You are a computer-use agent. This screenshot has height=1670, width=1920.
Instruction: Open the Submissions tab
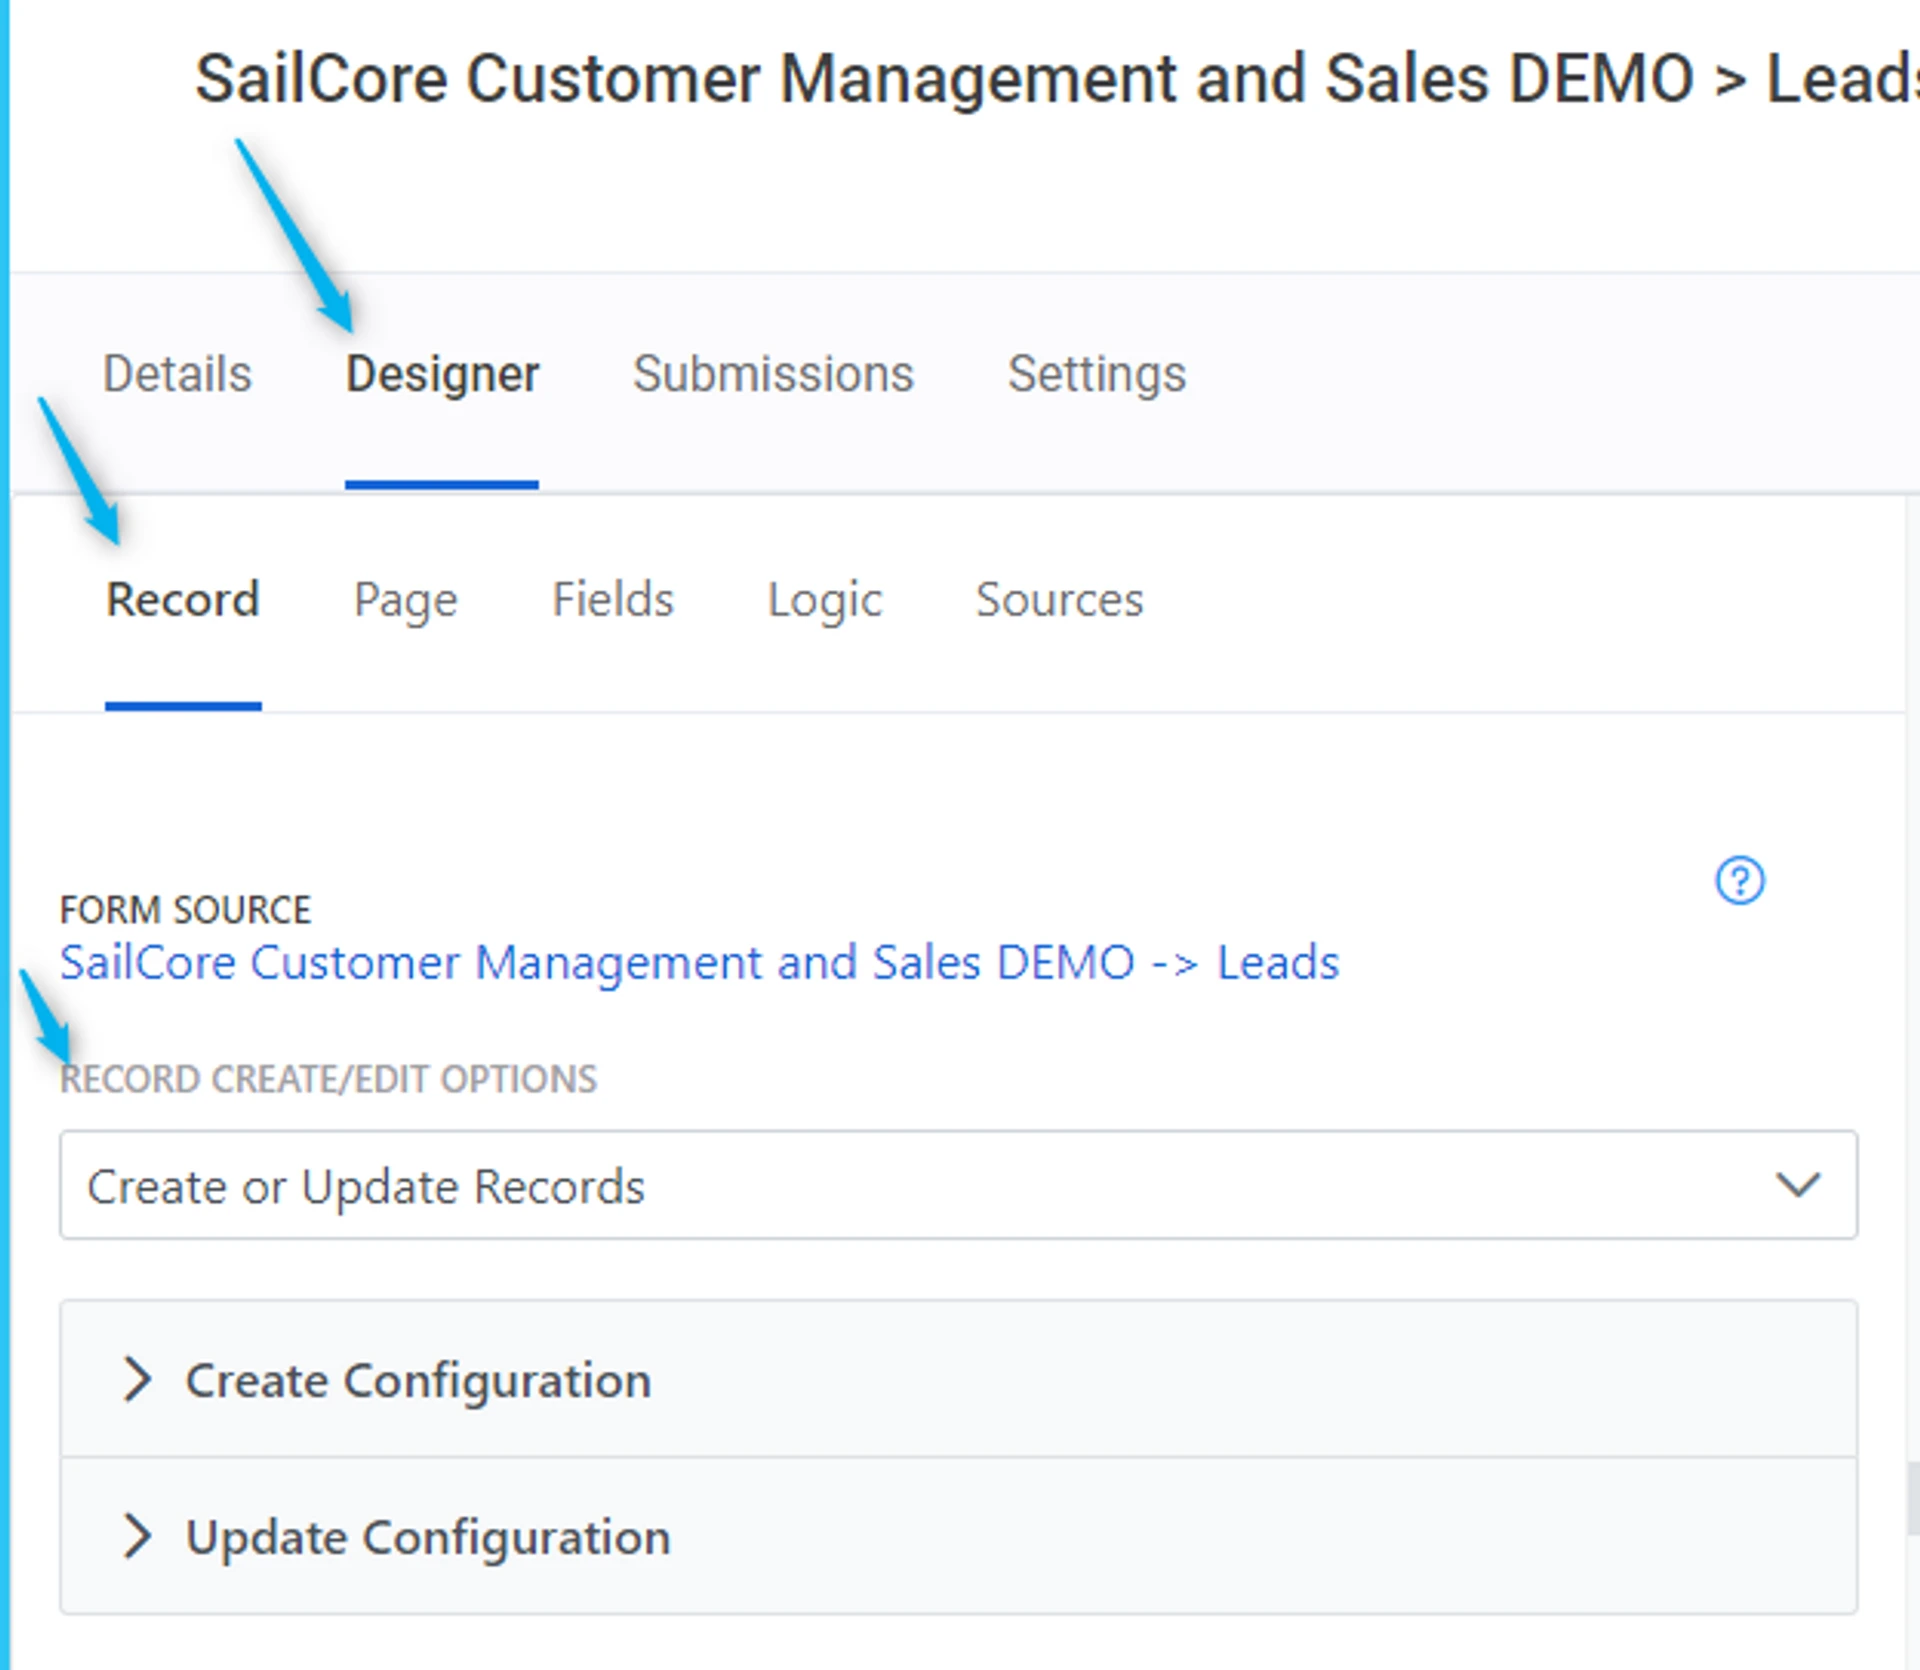(773, 374)
